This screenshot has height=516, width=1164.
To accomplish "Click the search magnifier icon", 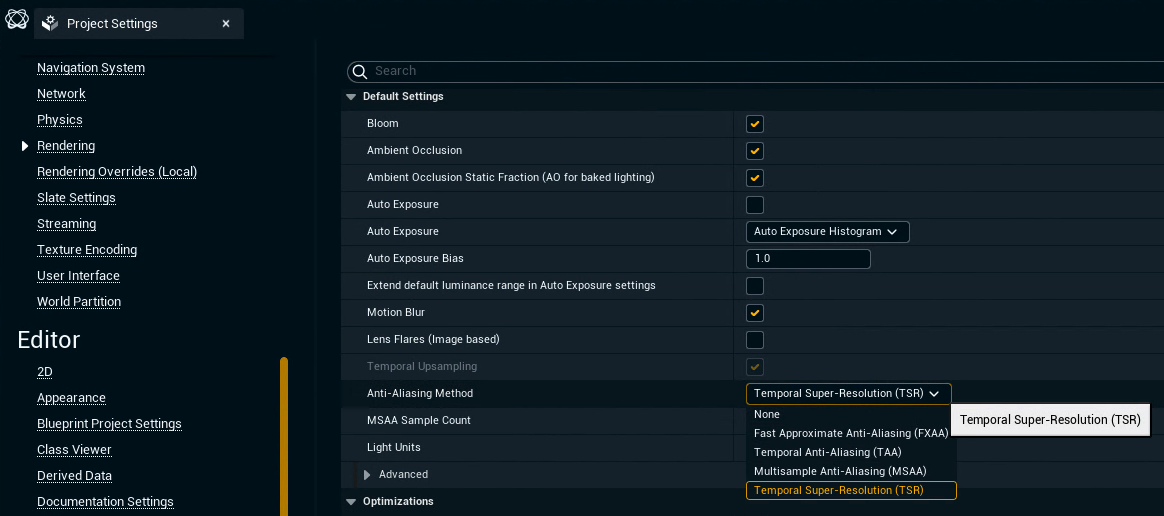I will coord(360,72).
